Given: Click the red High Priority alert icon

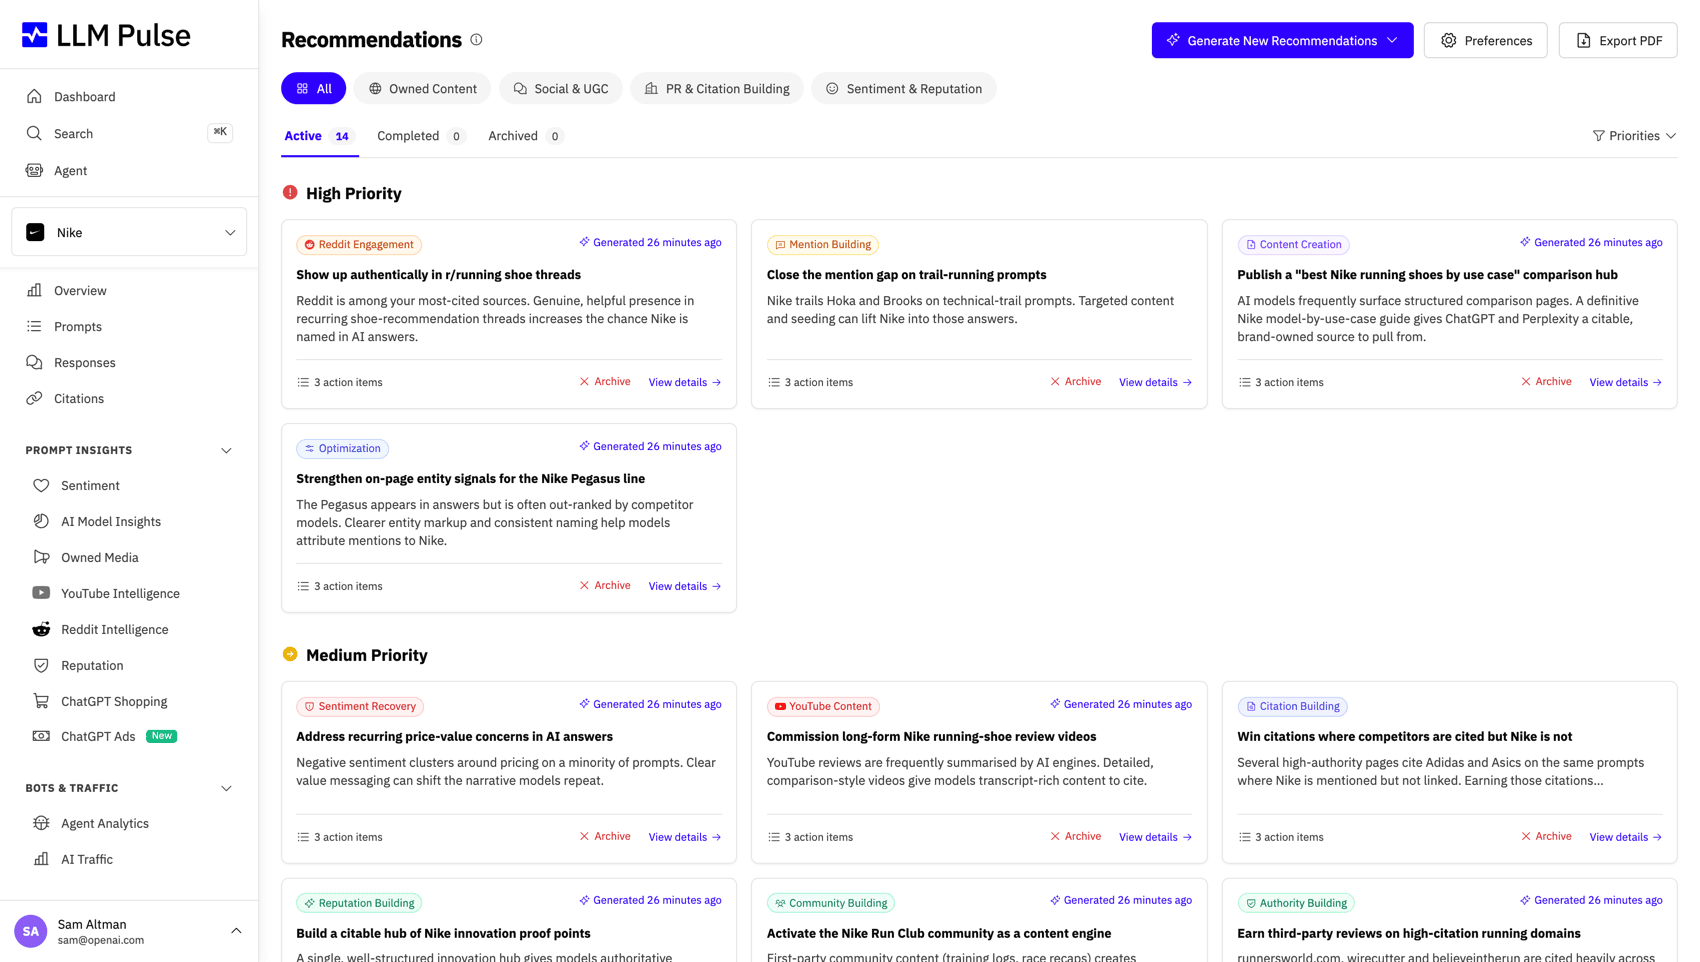Looking at the screenshot, I should click(290, 193).
